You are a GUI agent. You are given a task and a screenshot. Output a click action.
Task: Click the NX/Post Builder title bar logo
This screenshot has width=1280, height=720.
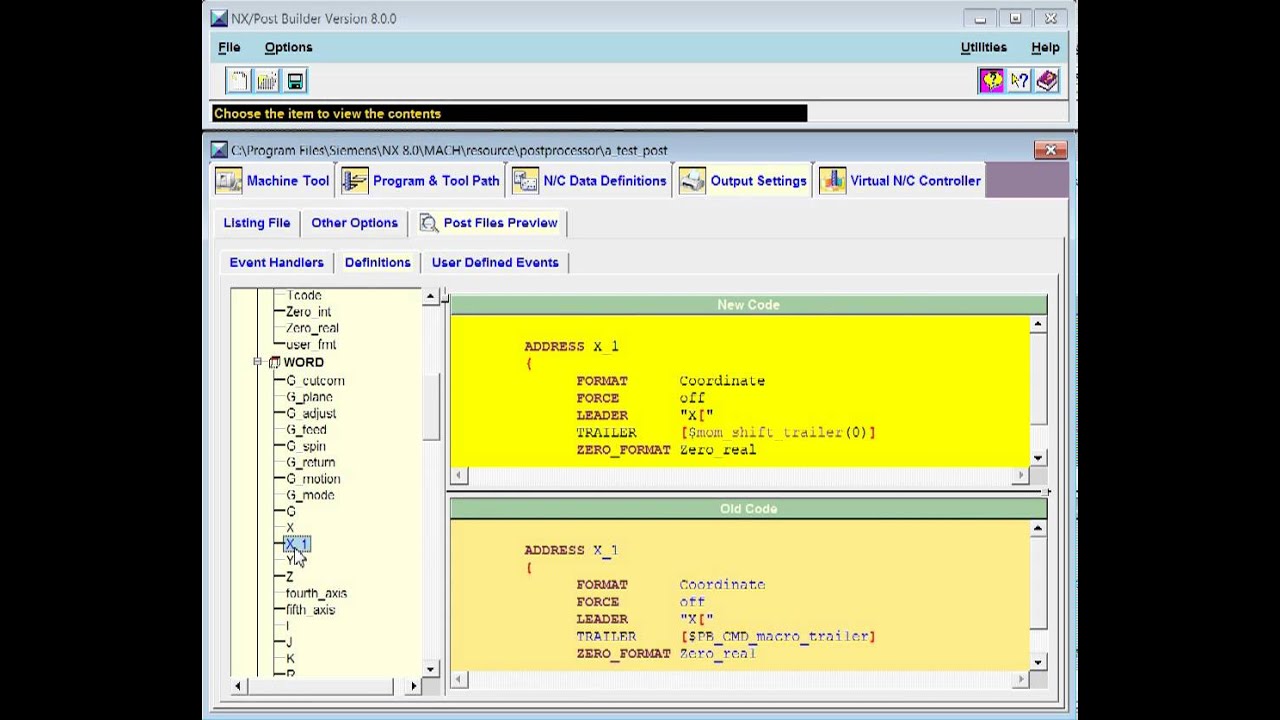219,18
